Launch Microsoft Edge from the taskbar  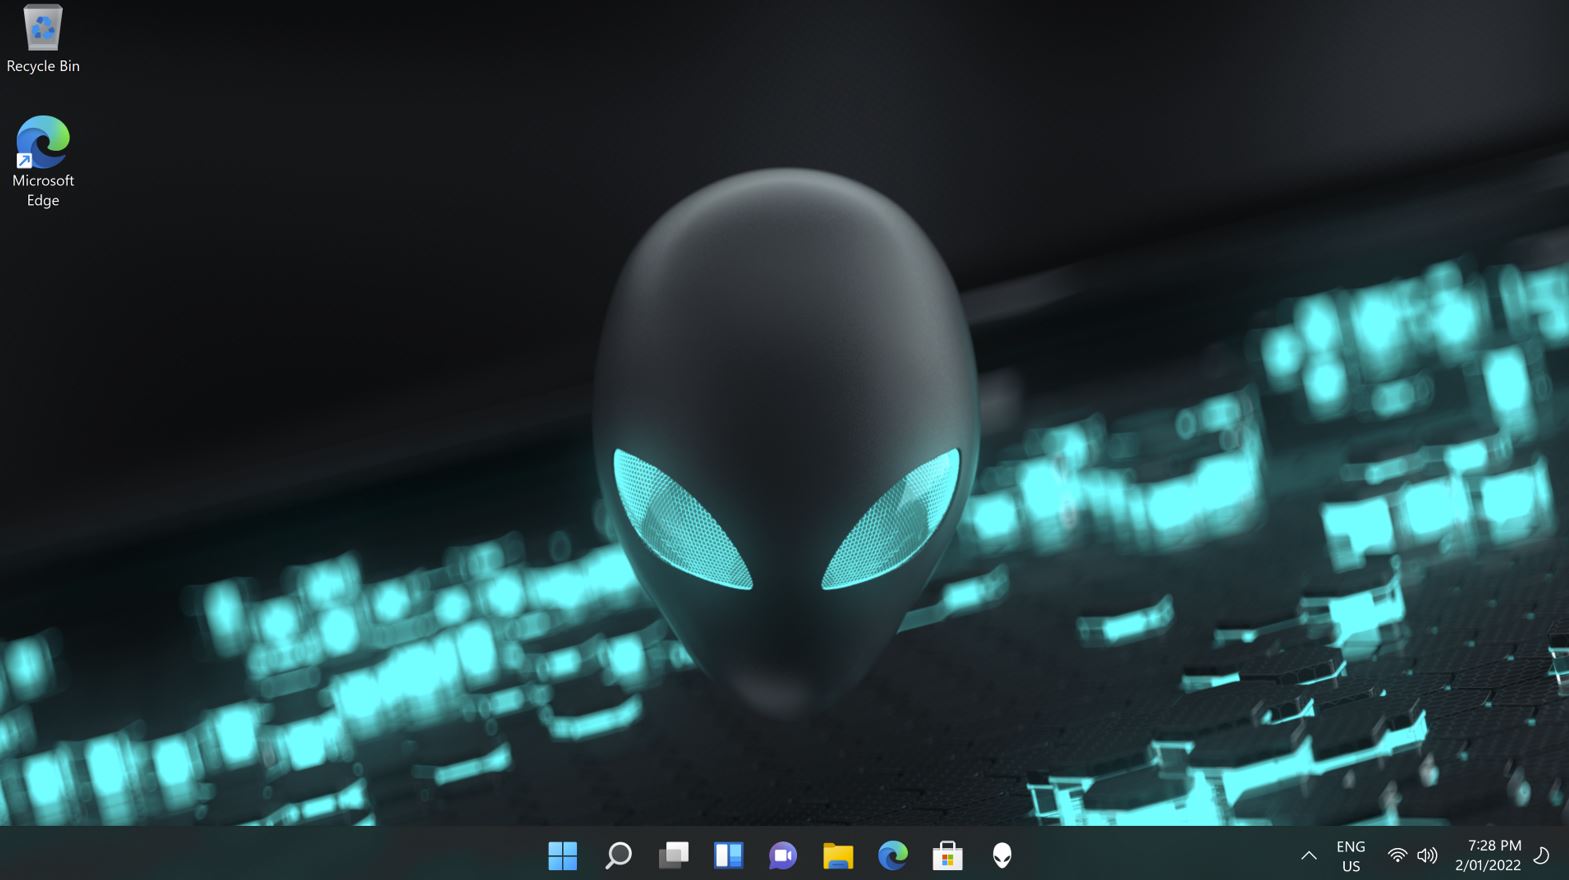tap(893, 855)
